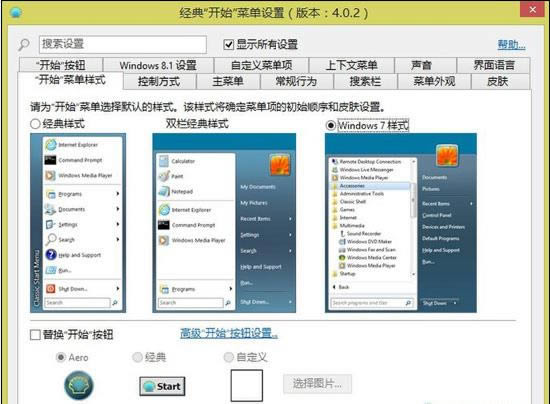550x404 pixels.
Task: Click the 选择图片 button
Action: [x=317, y=384]
